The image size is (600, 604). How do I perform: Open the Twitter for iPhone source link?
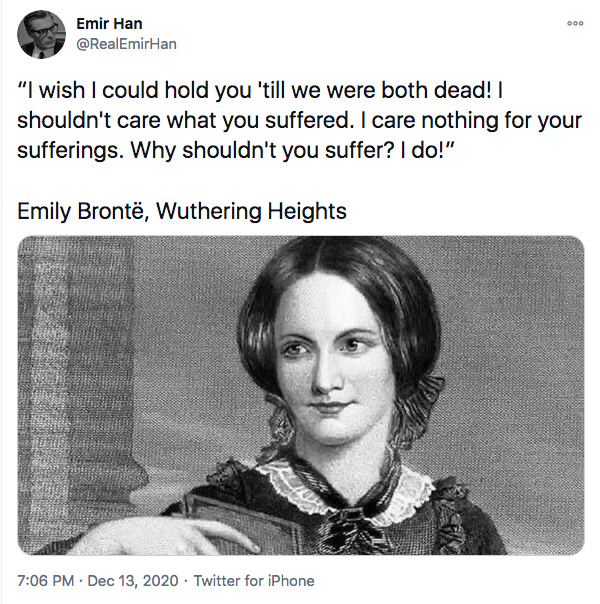click(253, 581)
